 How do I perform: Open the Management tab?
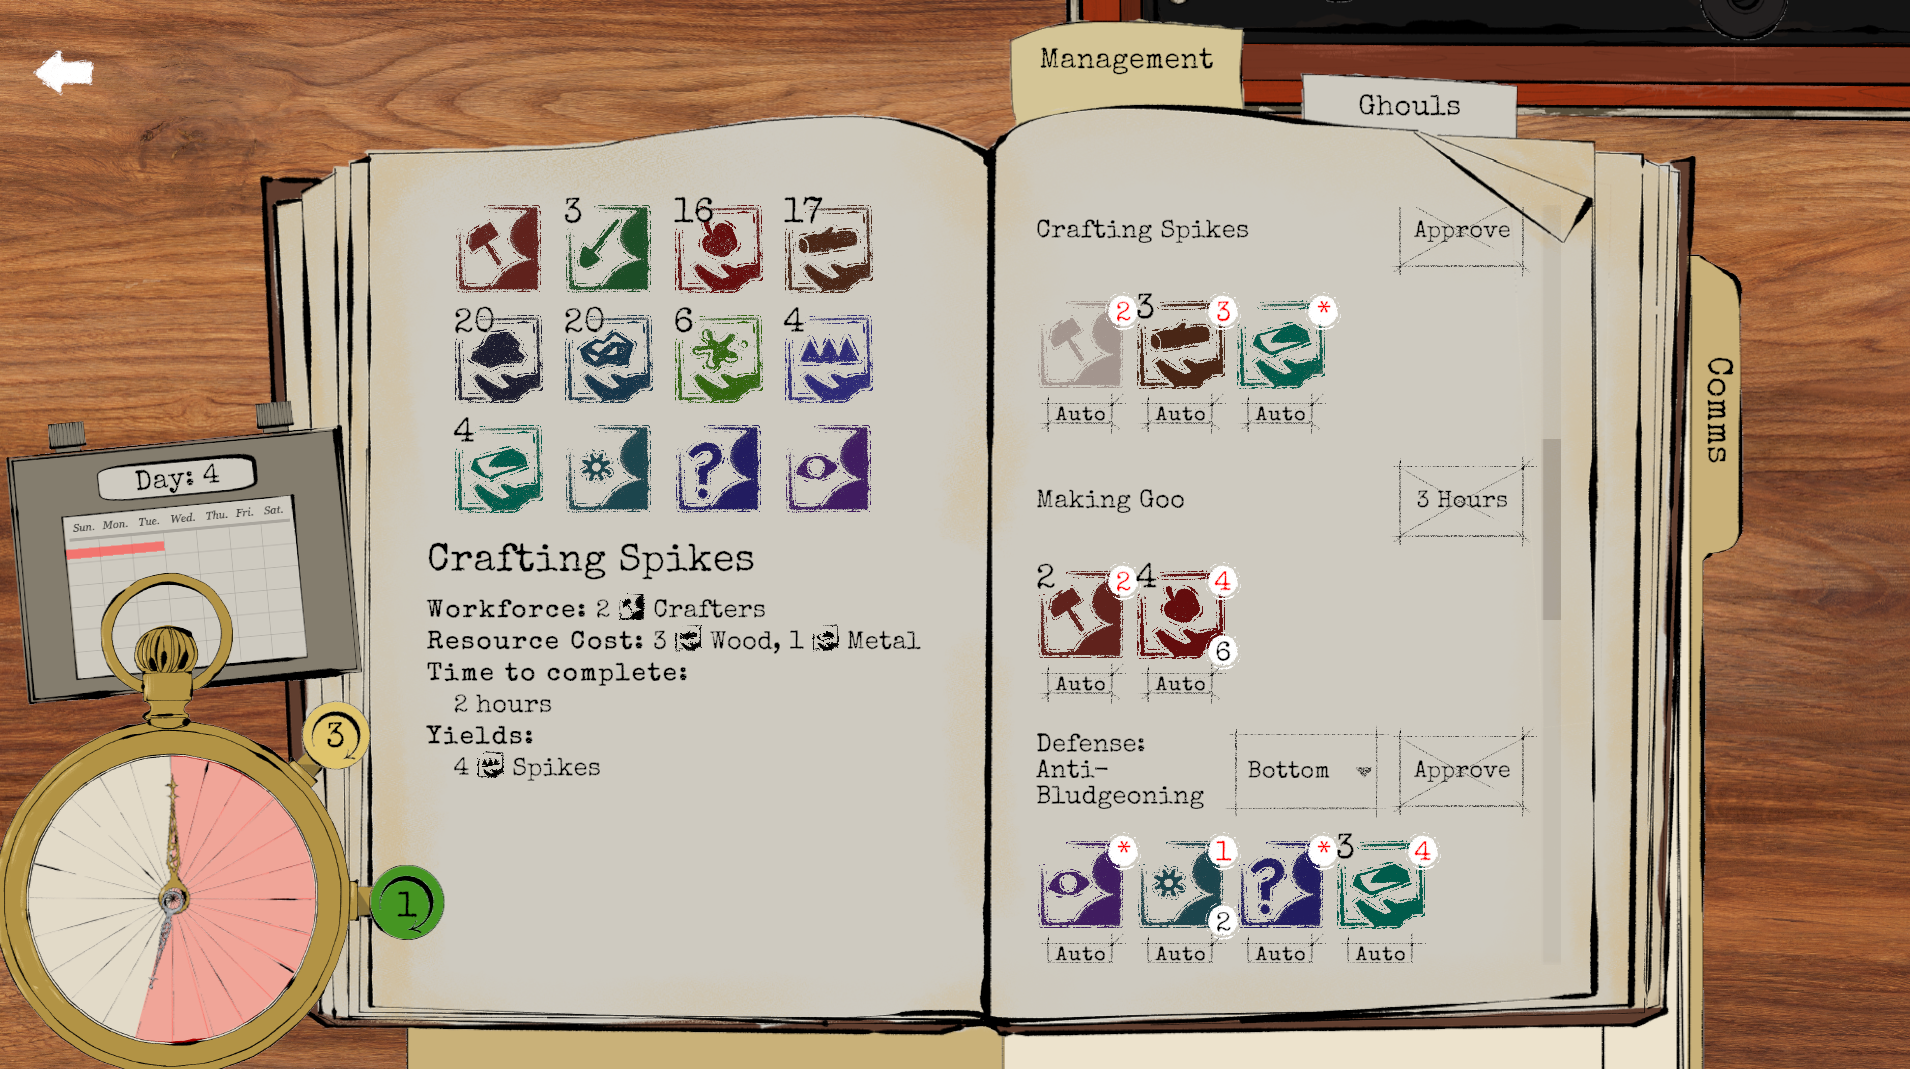pyautogui.click(x=1126, y=60)
